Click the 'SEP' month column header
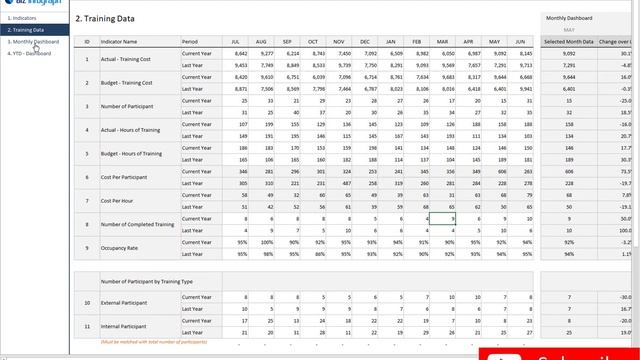Screen dimensions: 640x360 pyautogui.click(x=287, y=42)
